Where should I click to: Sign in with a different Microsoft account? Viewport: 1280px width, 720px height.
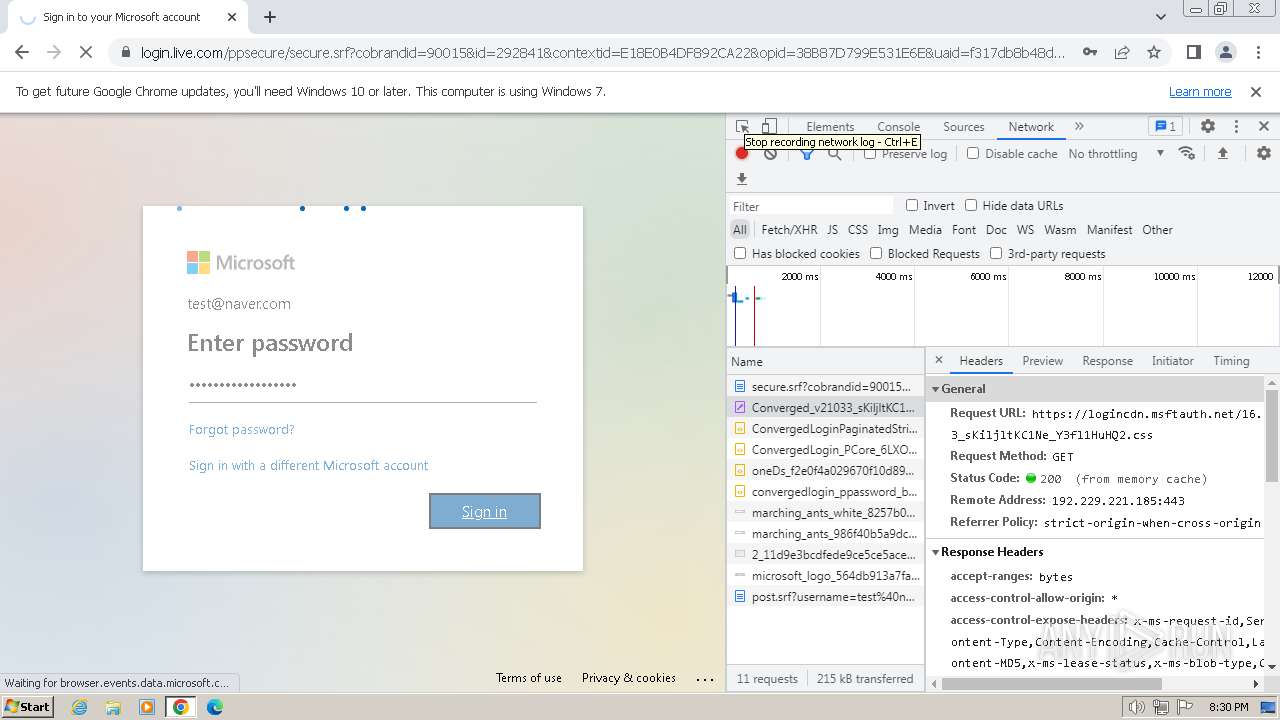click(308, 465)
